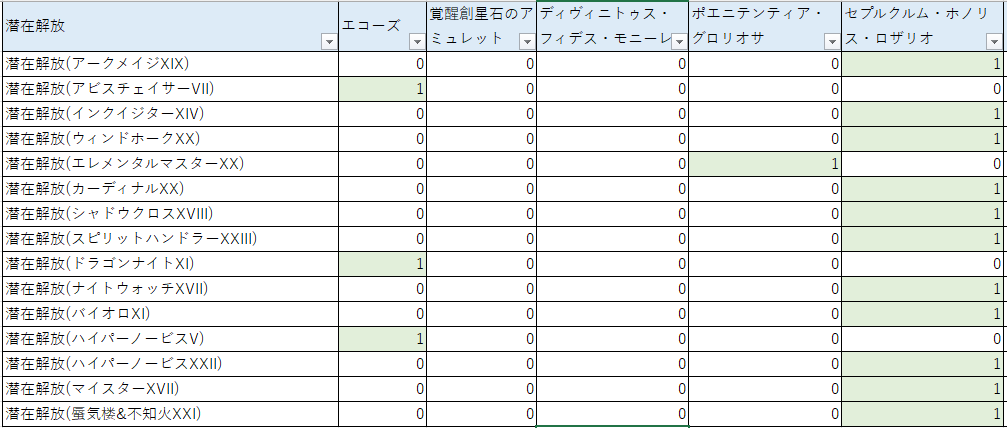This screenshot has width=1007, height=428.
Task: Select the green ポエニテンティア・グロリオサ value for エレメンタルマスターXX
Action: coord(764,164)
